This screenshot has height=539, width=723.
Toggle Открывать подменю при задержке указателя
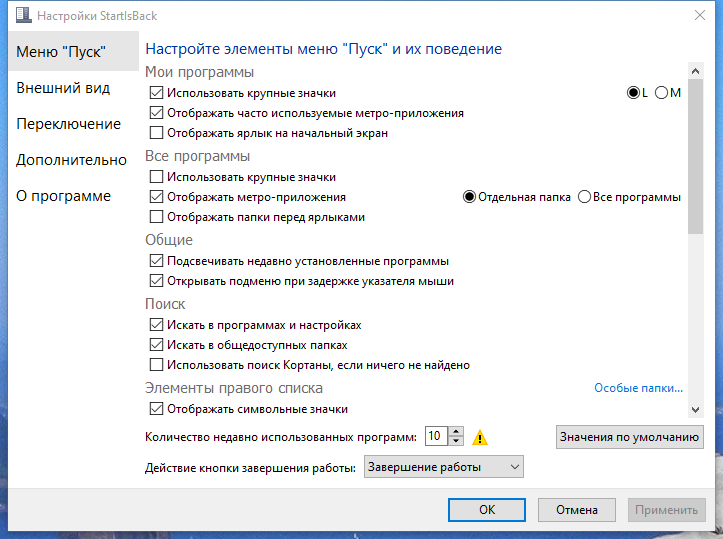pyautogui.click(x=156, y=281)
